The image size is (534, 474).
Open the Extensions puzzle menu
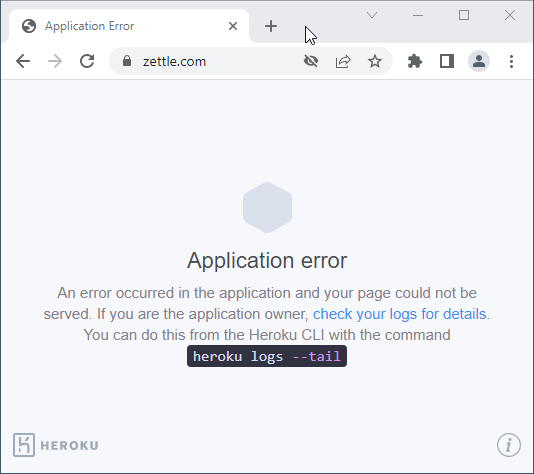415,61
